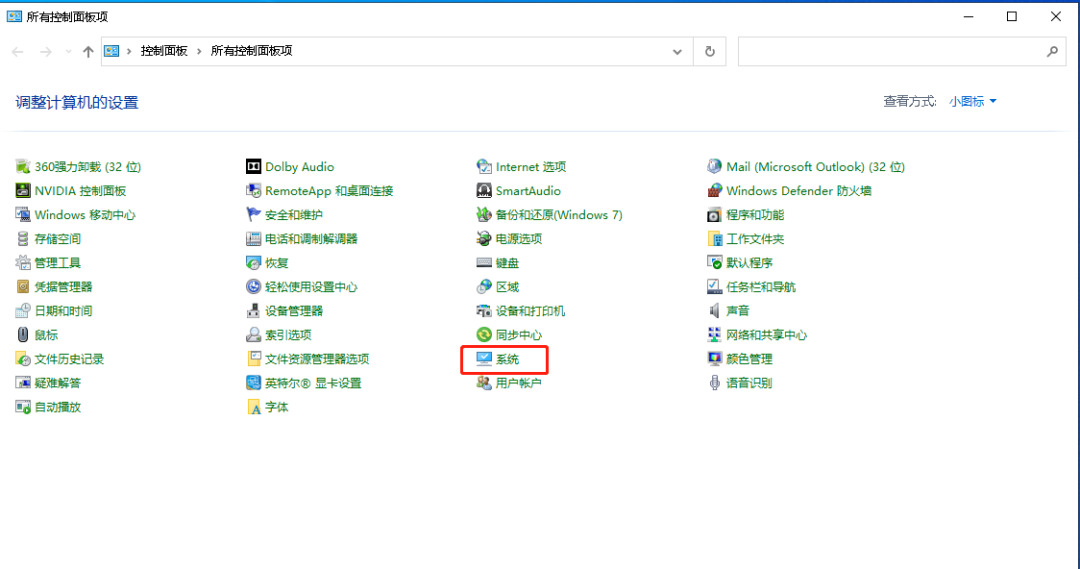The width and height of the screenshot is (1080, 569).
Task: Open the 工作文件夹 icon
Action: tap(714, 239)
